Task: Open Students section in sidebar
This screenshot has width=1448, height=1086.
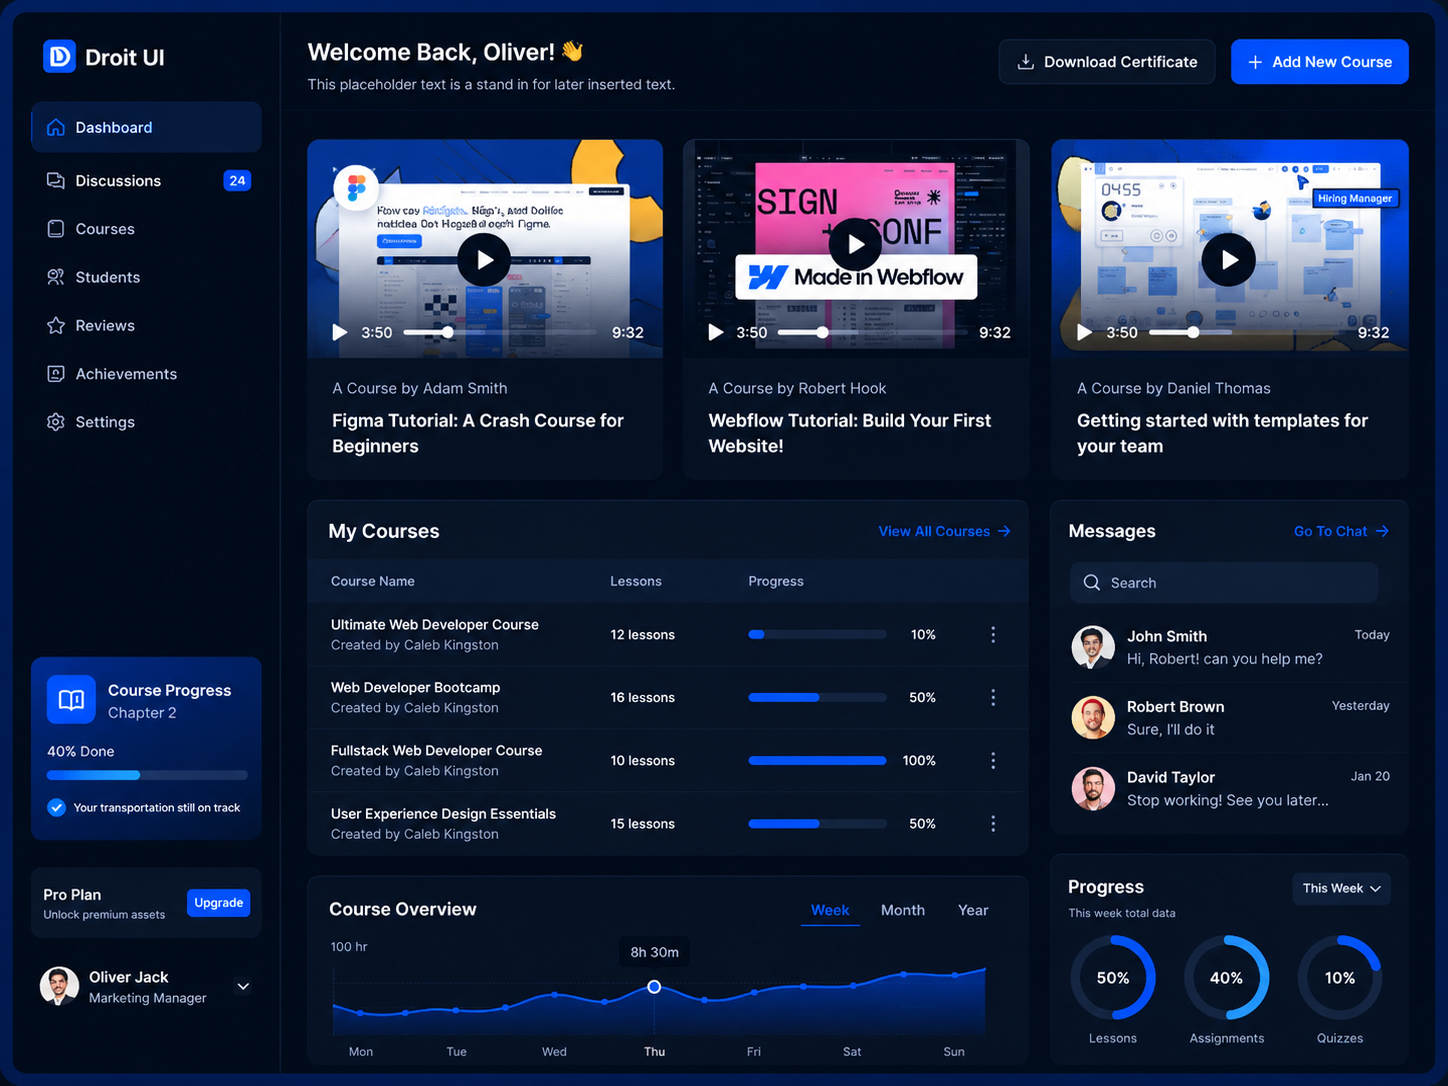Action: (x=146, y=277)
